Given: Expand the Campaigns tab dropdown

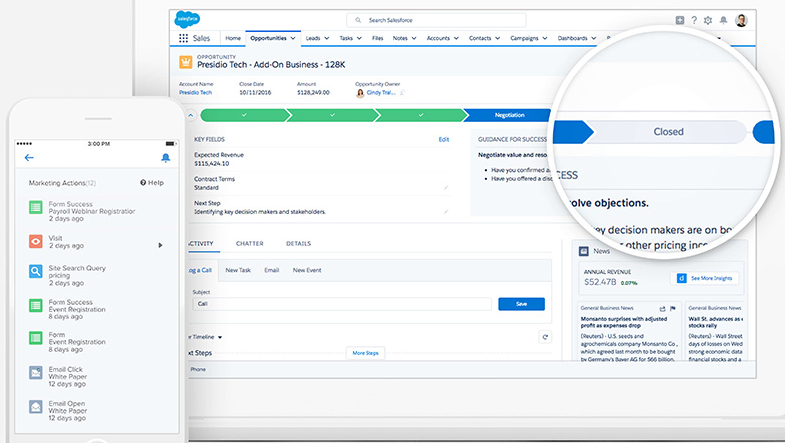Looking at the screenshot, I should pos(545,38).
